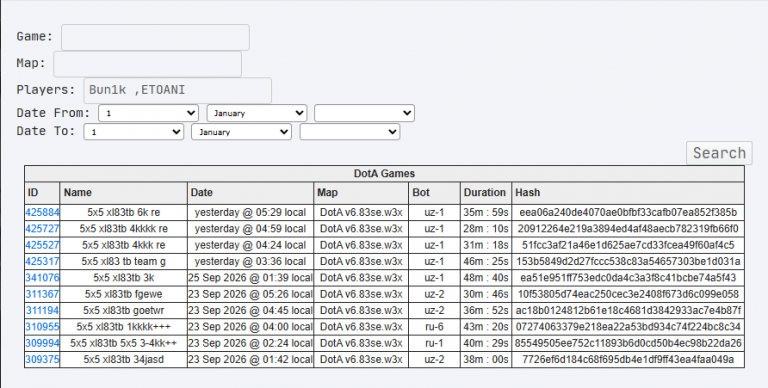Click date '25 Sep 2026 @ 01:39 local'

click(250, 278)
